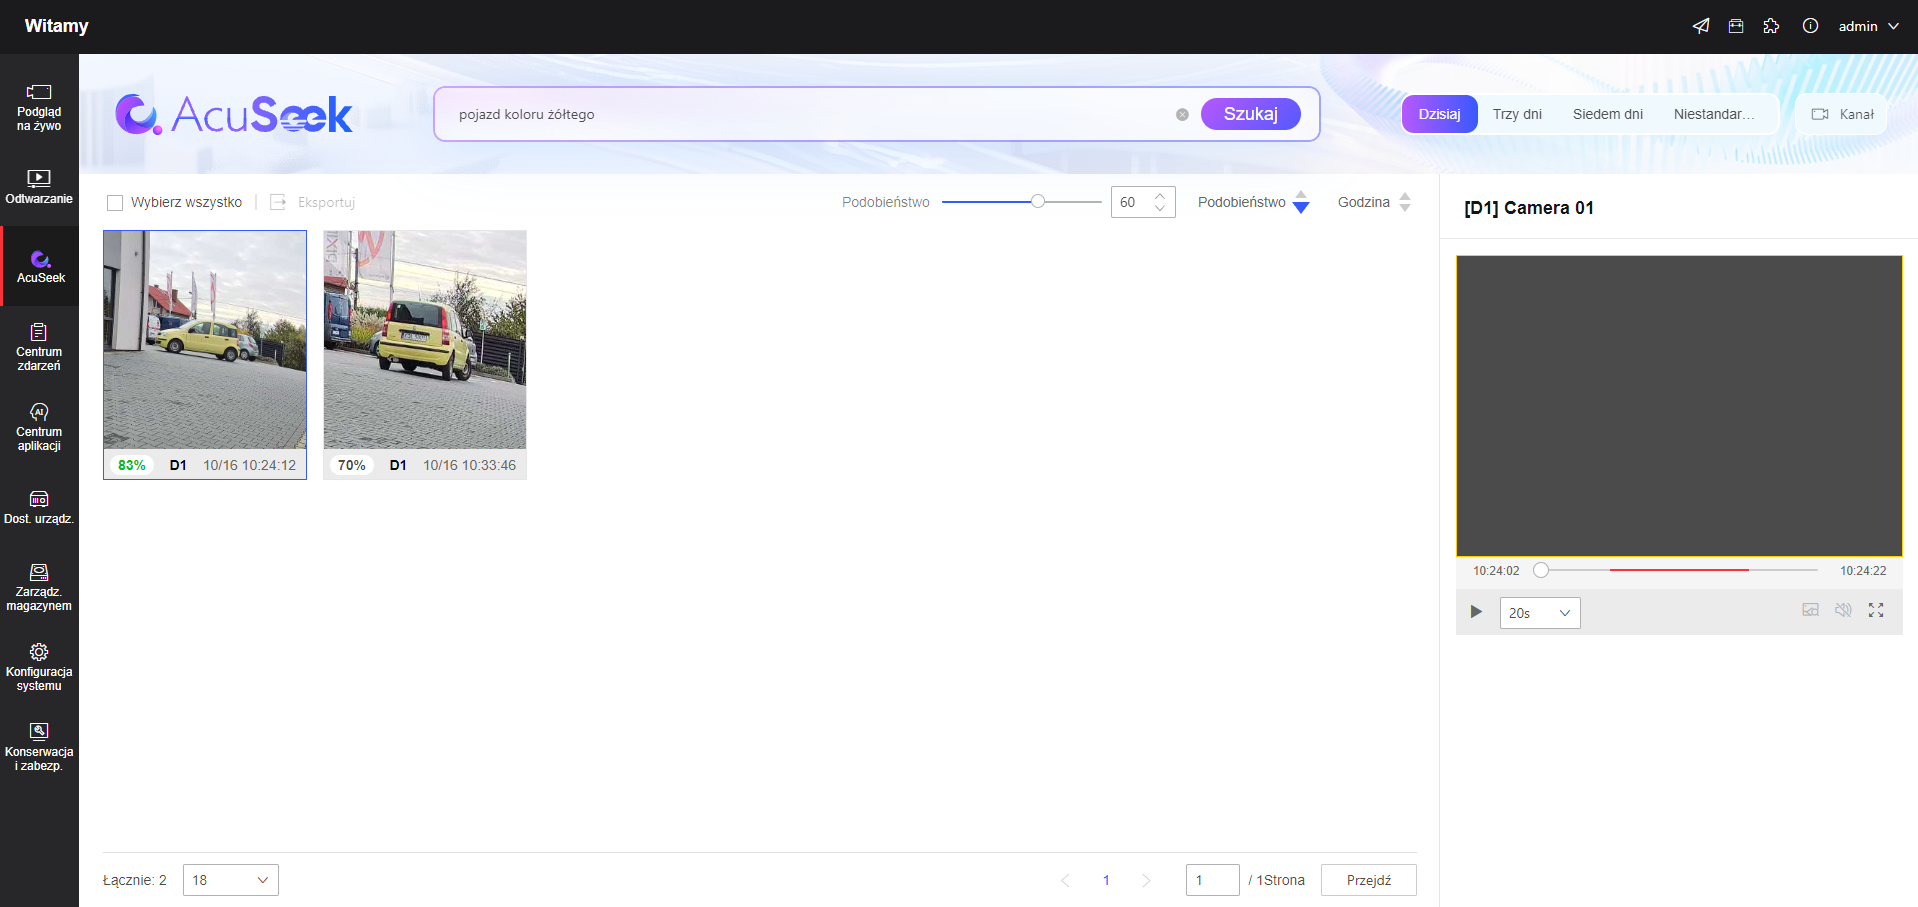Check the Wybierz wszystko checkbox
Screen dimensions: 1918x907
click(x=115, y=203)
